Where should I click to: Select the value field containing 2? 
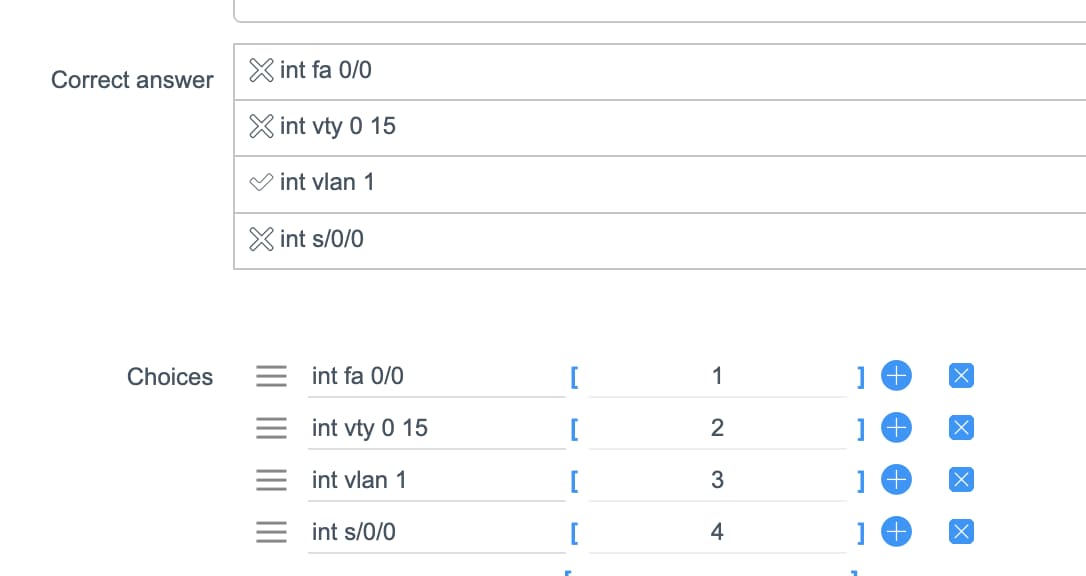pyautogui.click(x=716, y=428)
